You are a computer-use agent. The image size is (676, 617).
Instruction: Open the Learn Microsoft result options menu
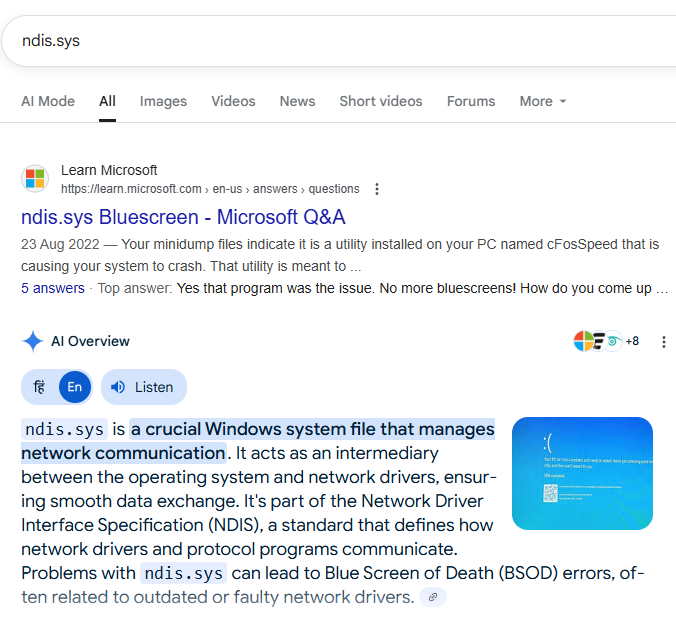[377, 189]
